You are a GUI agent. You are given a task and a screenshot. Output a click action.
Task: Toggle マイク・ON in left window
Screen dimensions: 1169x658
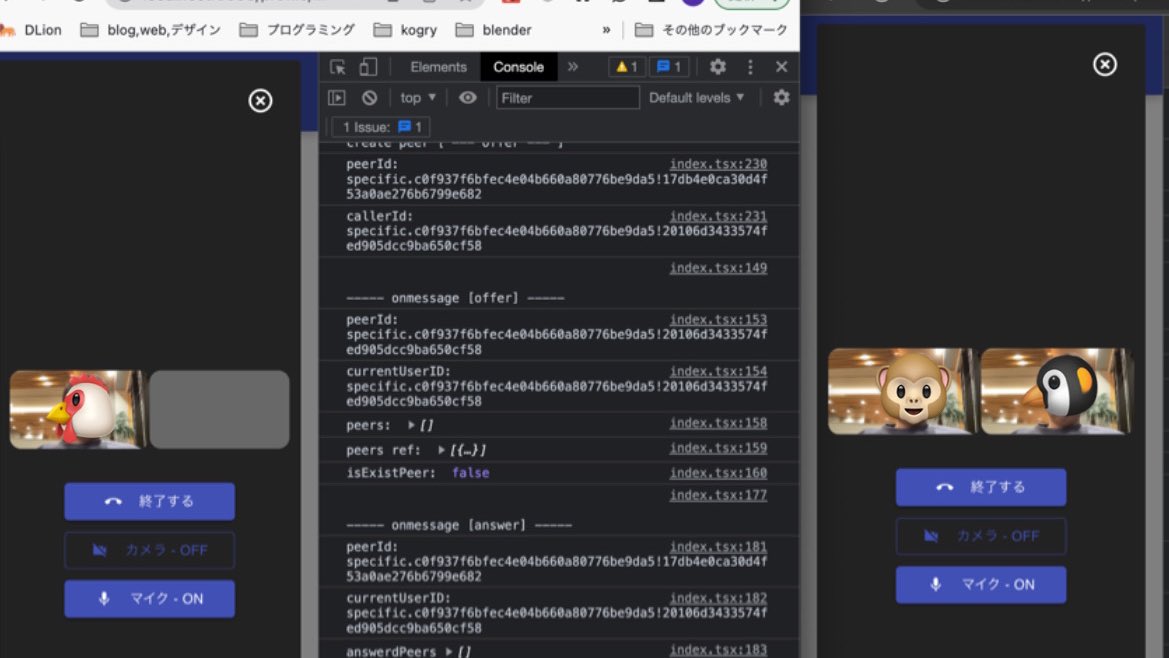[149, 599]
